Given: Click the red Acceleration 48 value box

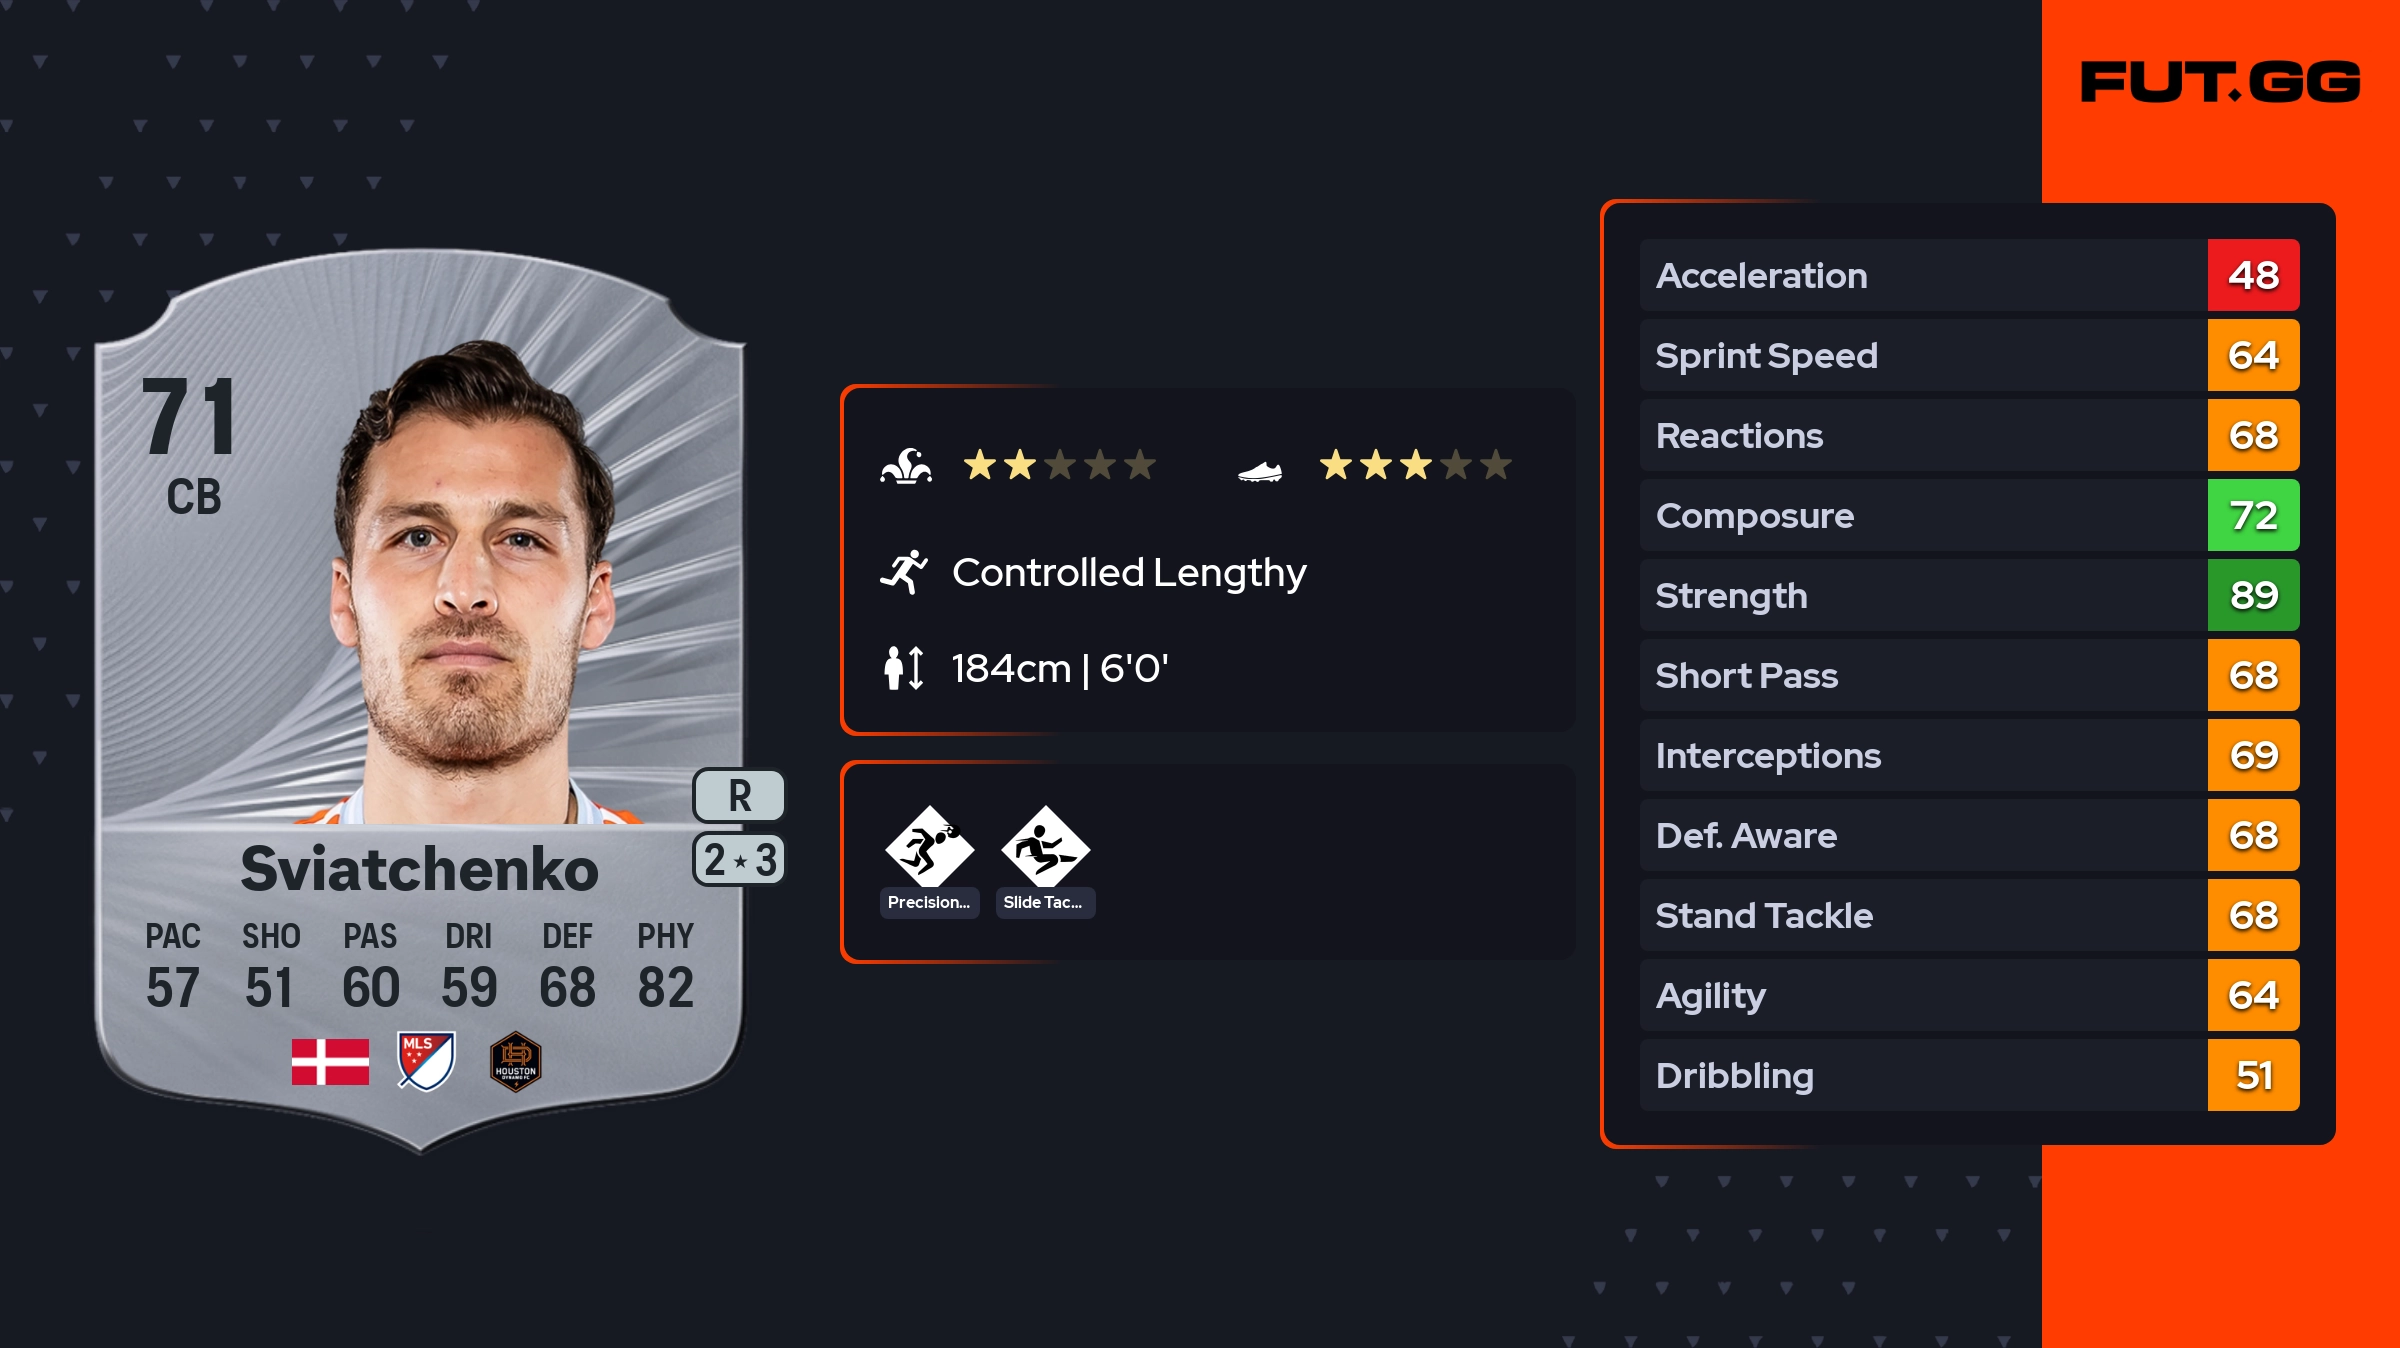Looking at the screenshot, I should (x=2253, y=275).
